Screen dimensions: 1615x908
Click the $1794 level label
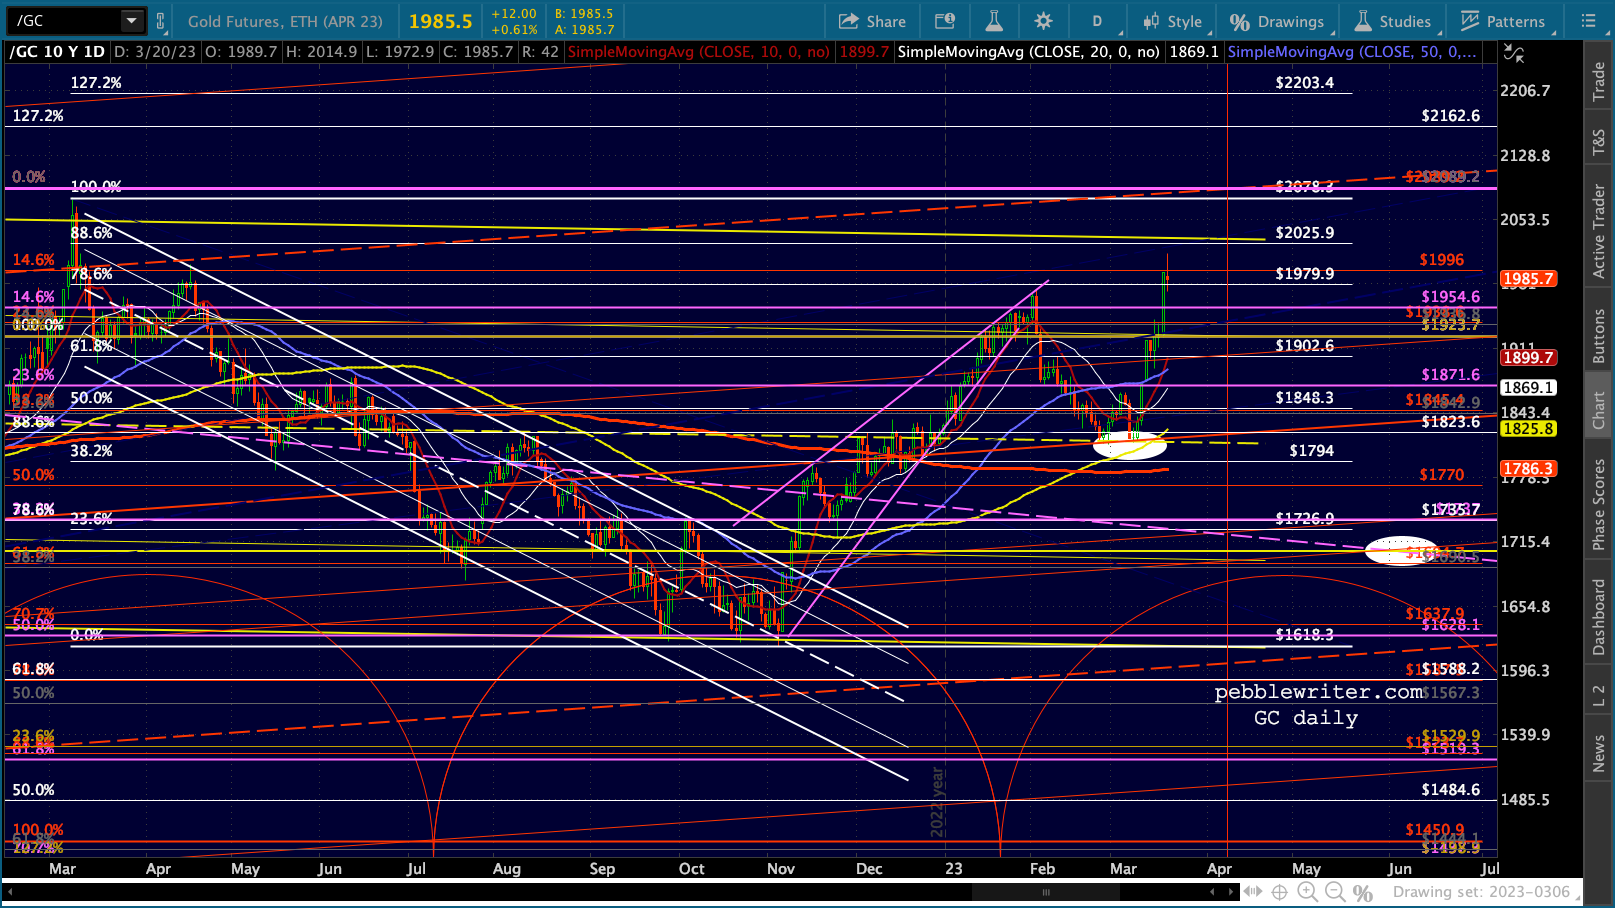click(x=1311, y=451)
